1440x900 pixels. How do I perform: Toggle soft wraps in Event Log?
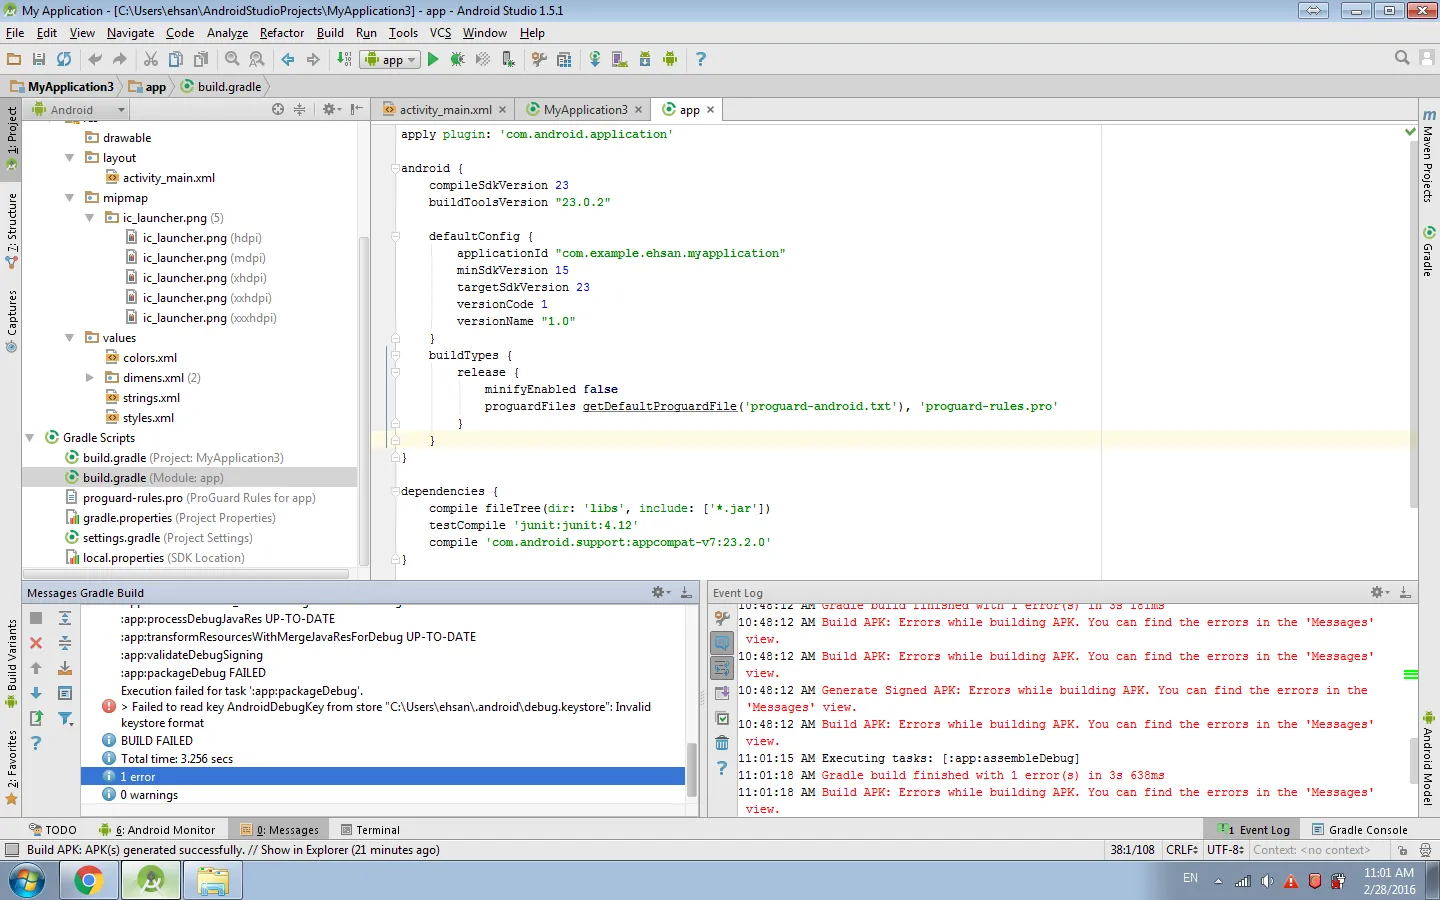tap(722, 668)
